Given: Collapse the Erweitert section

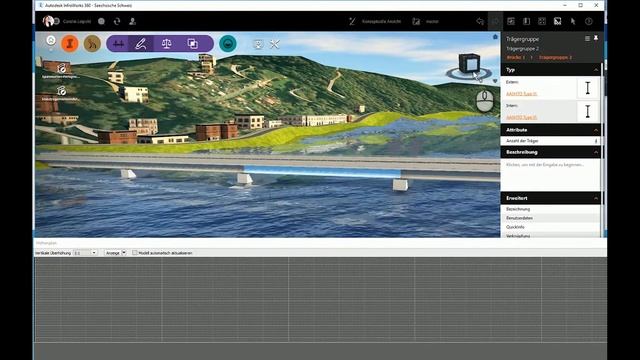Looking at the screenshot, I should 596,198.
